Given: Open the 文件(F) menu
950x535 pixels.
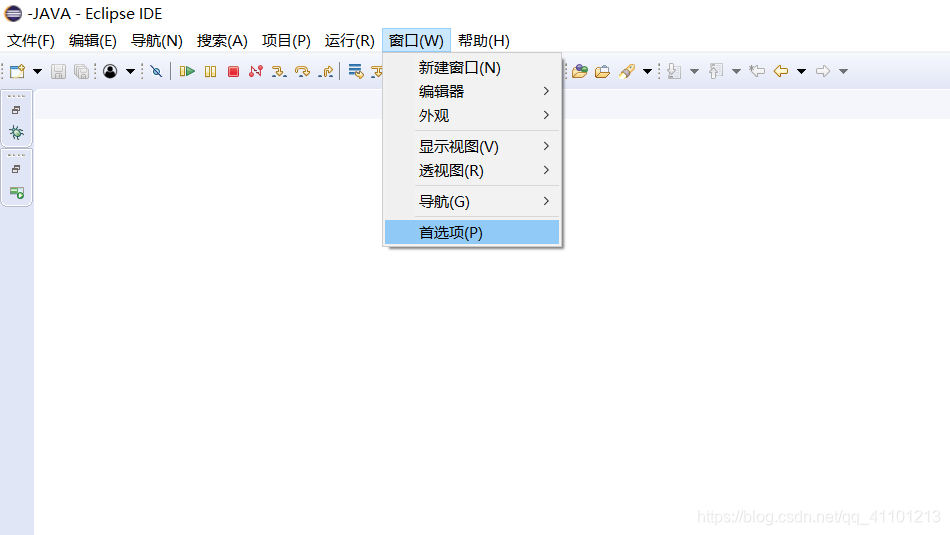Looking at the screenshot, I should click(31, 41).
